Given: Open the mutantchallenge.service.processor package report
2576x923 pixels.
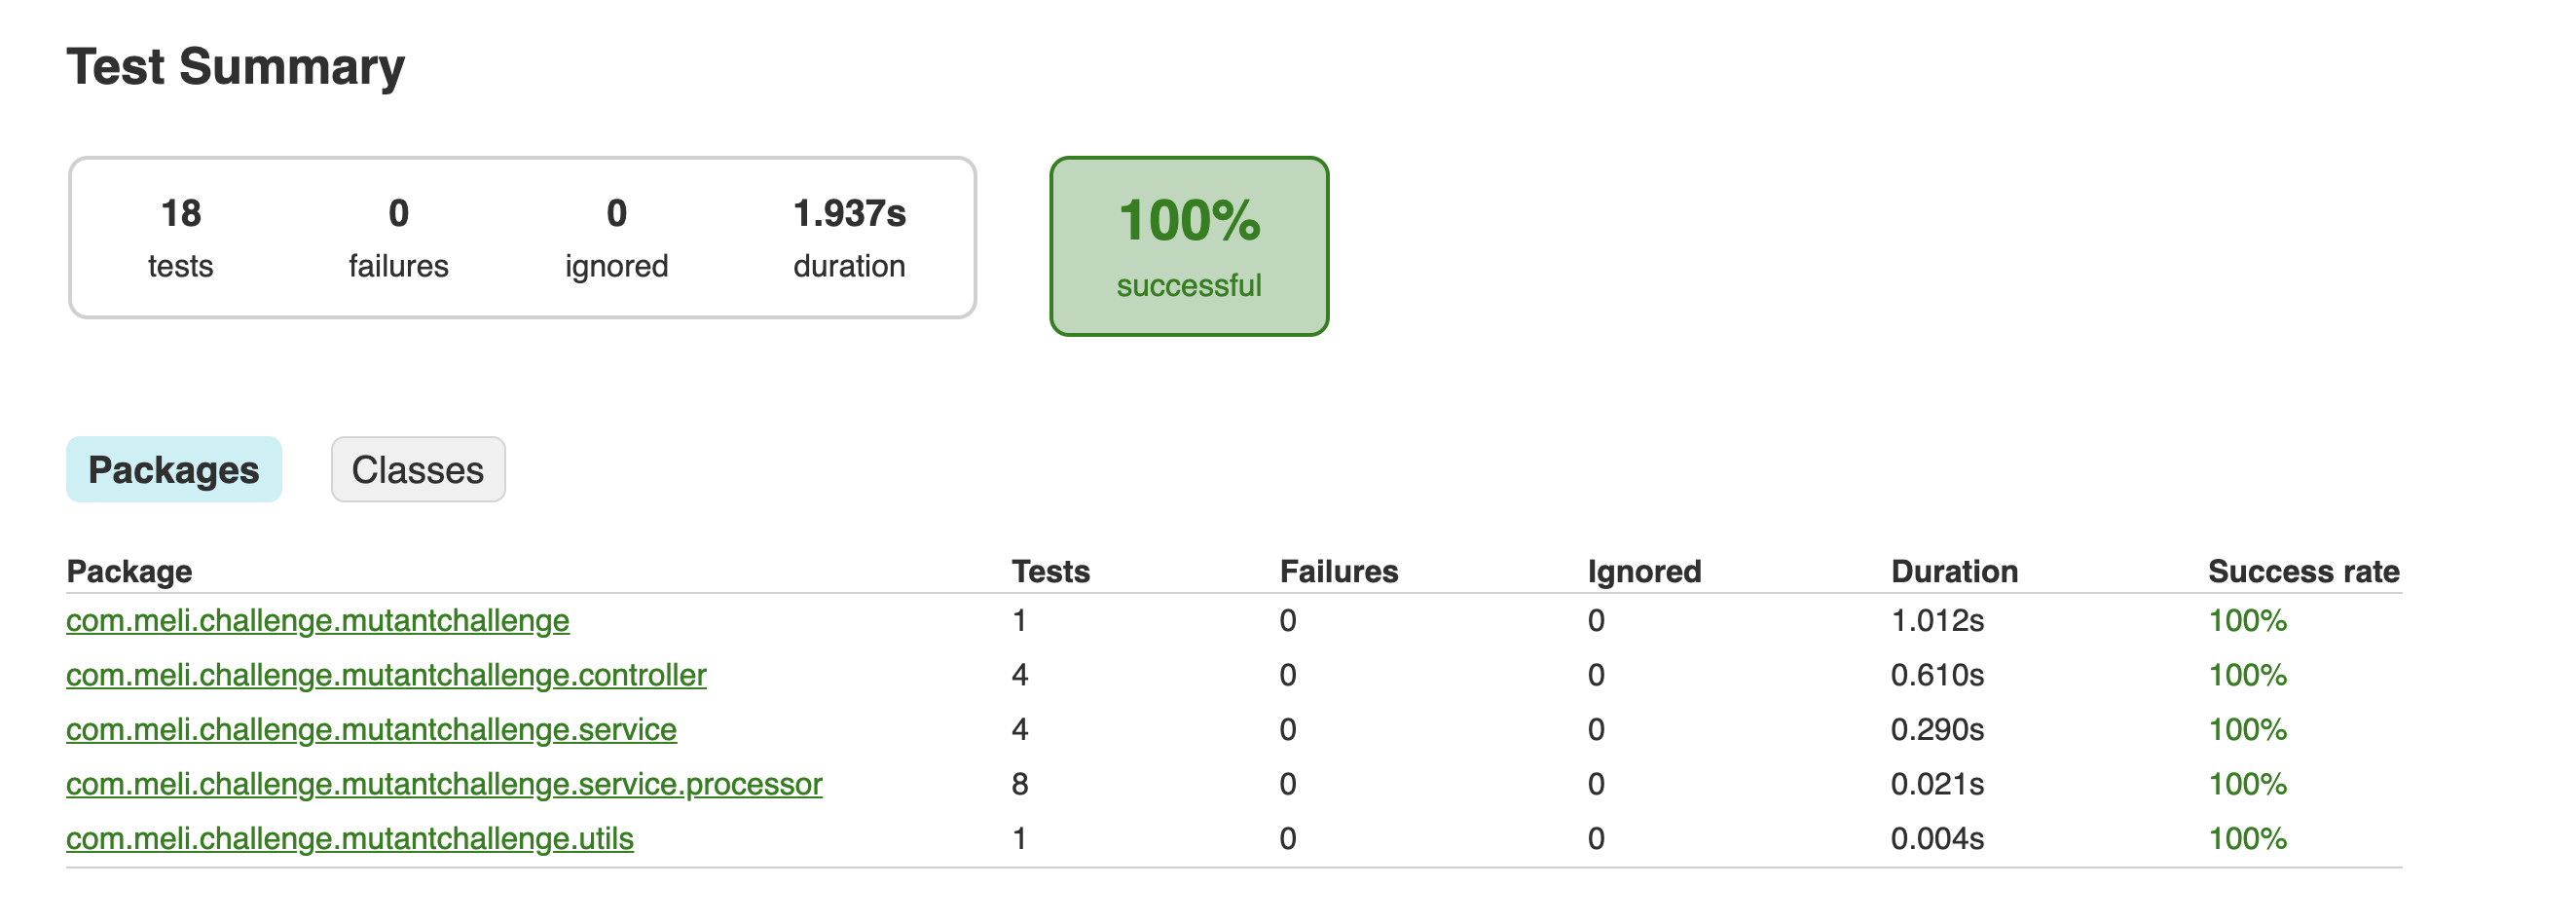Looking at the screenshot, I should click(x=443, y=785).
